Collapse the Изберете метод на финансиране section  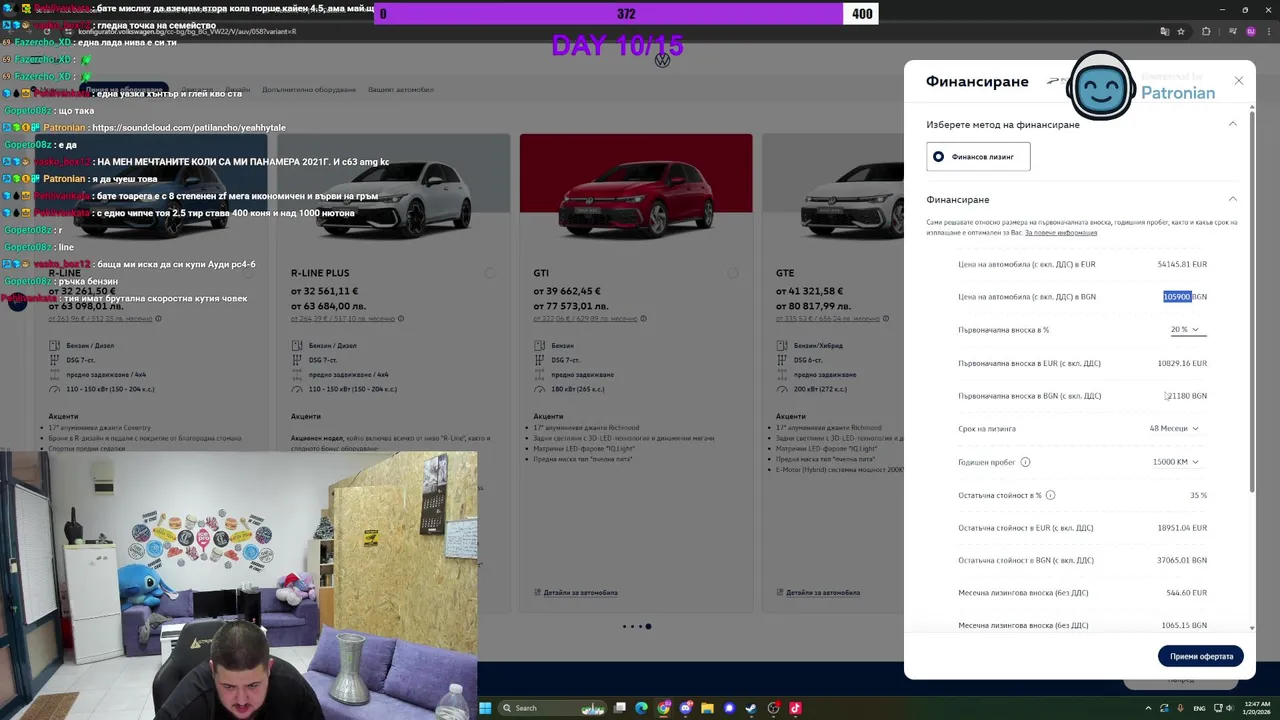coord(1232,124)
